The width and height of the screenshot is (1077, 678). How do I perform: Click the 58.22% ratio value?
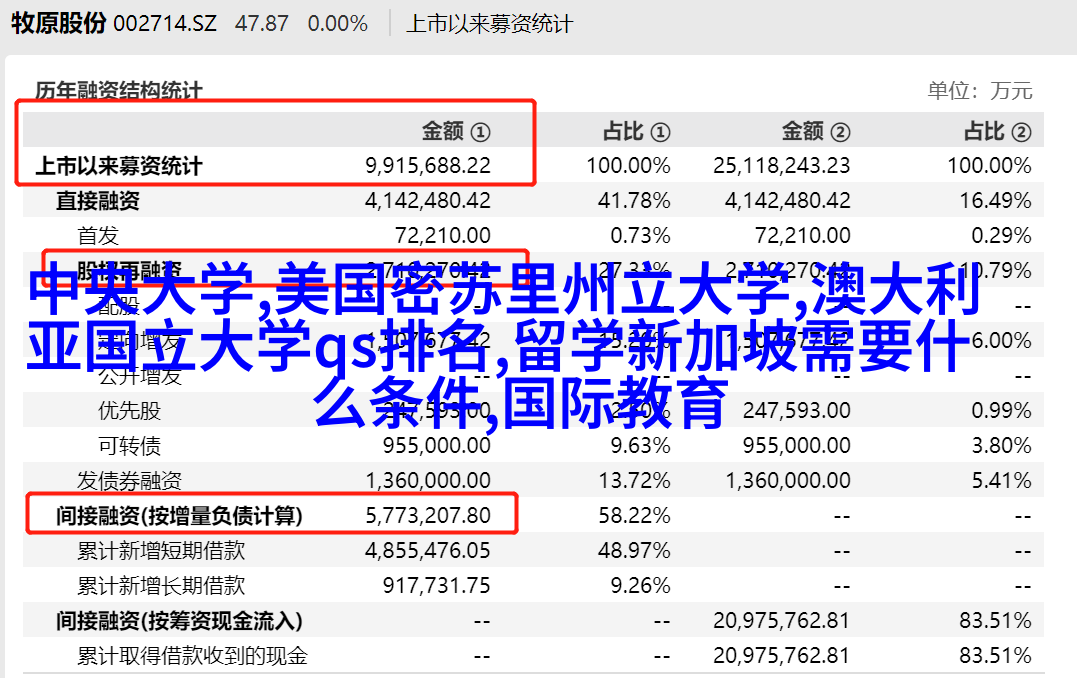(x=634, y=516)
